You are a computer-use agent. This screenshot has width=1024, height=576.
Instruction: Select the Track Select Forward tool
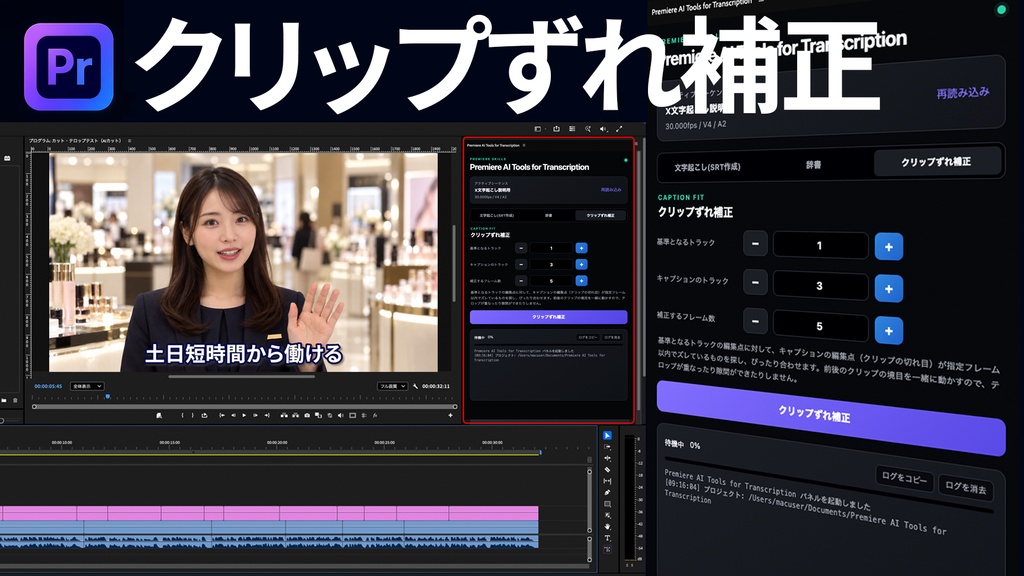coord(607,447)
